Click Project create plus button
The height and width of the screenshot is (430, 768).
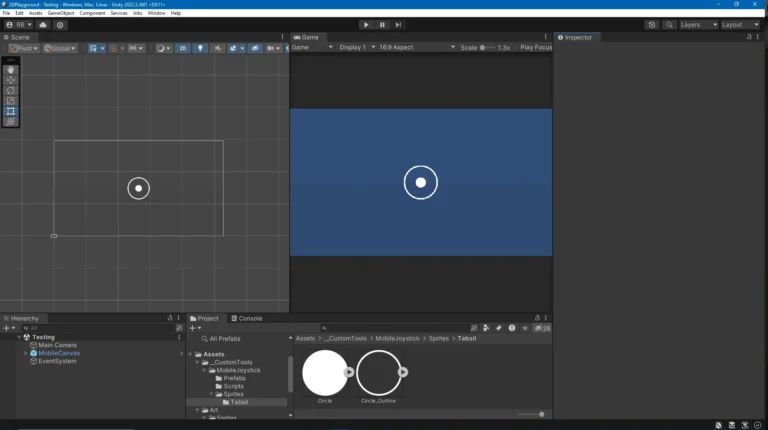tap(195, 328)
